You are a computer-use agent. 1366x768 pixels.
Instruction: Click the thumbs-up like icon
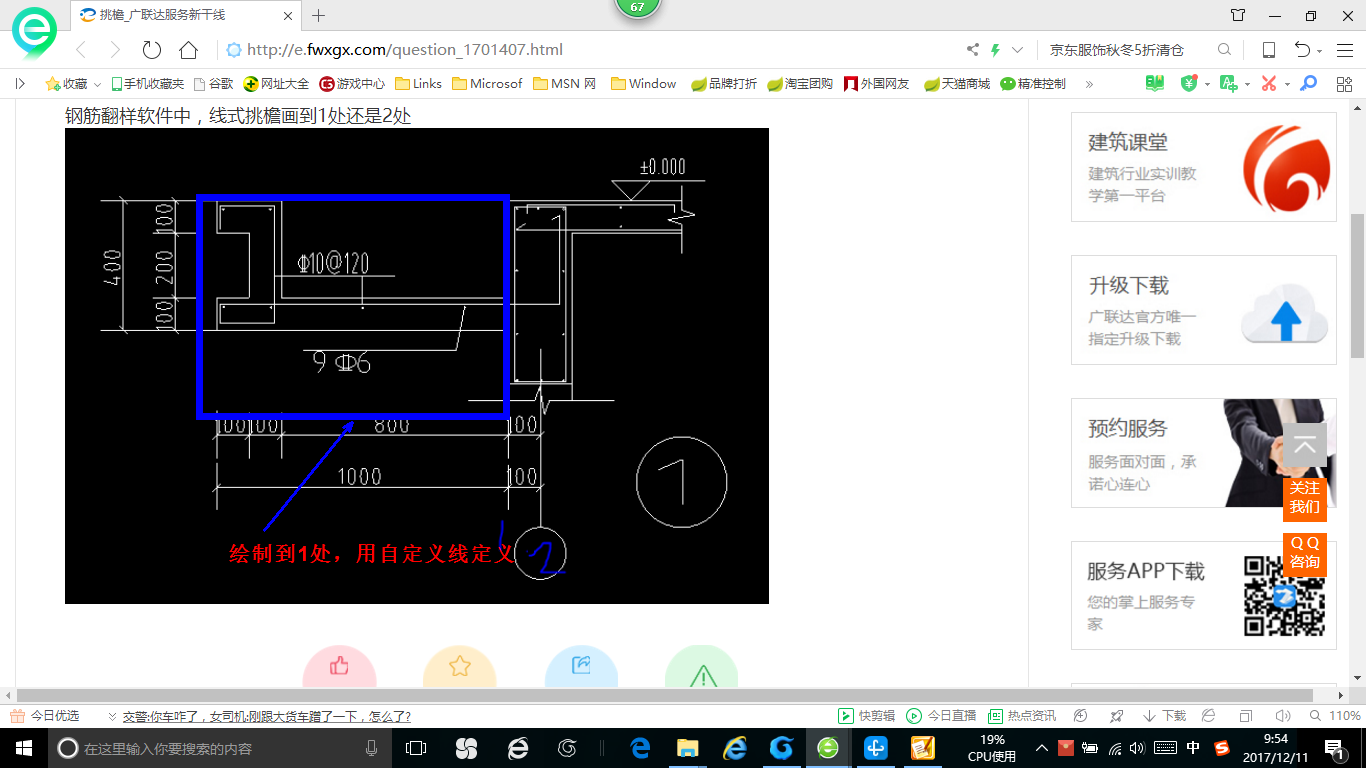[339, 666]
